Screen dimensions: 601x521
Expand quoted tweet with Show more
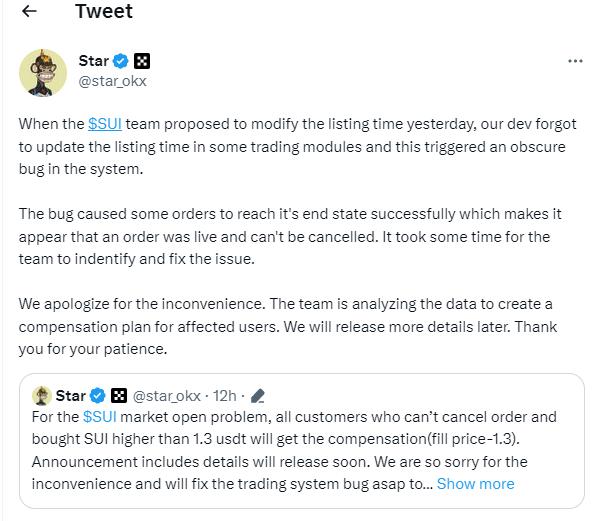click(x=475, y=484)
